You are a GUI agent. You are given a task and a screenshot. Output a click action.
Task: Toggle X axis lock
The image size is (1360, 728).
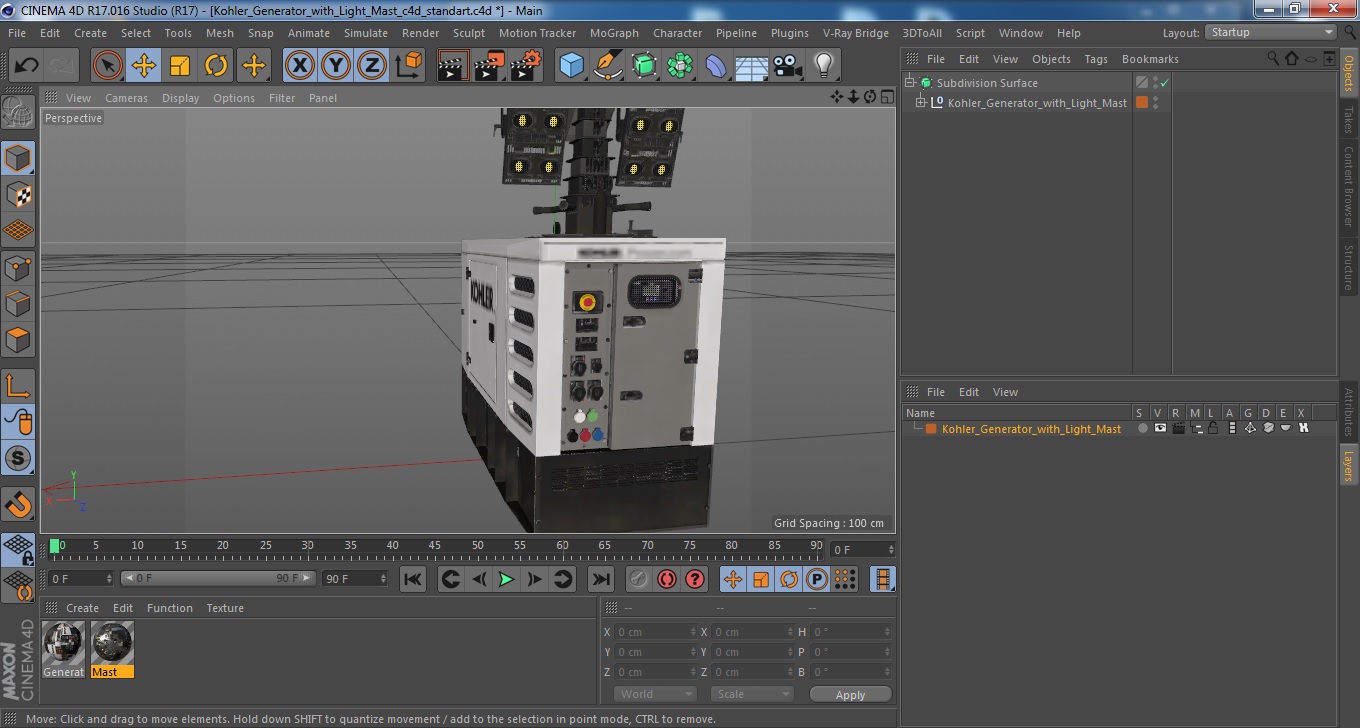click(300, 66)
